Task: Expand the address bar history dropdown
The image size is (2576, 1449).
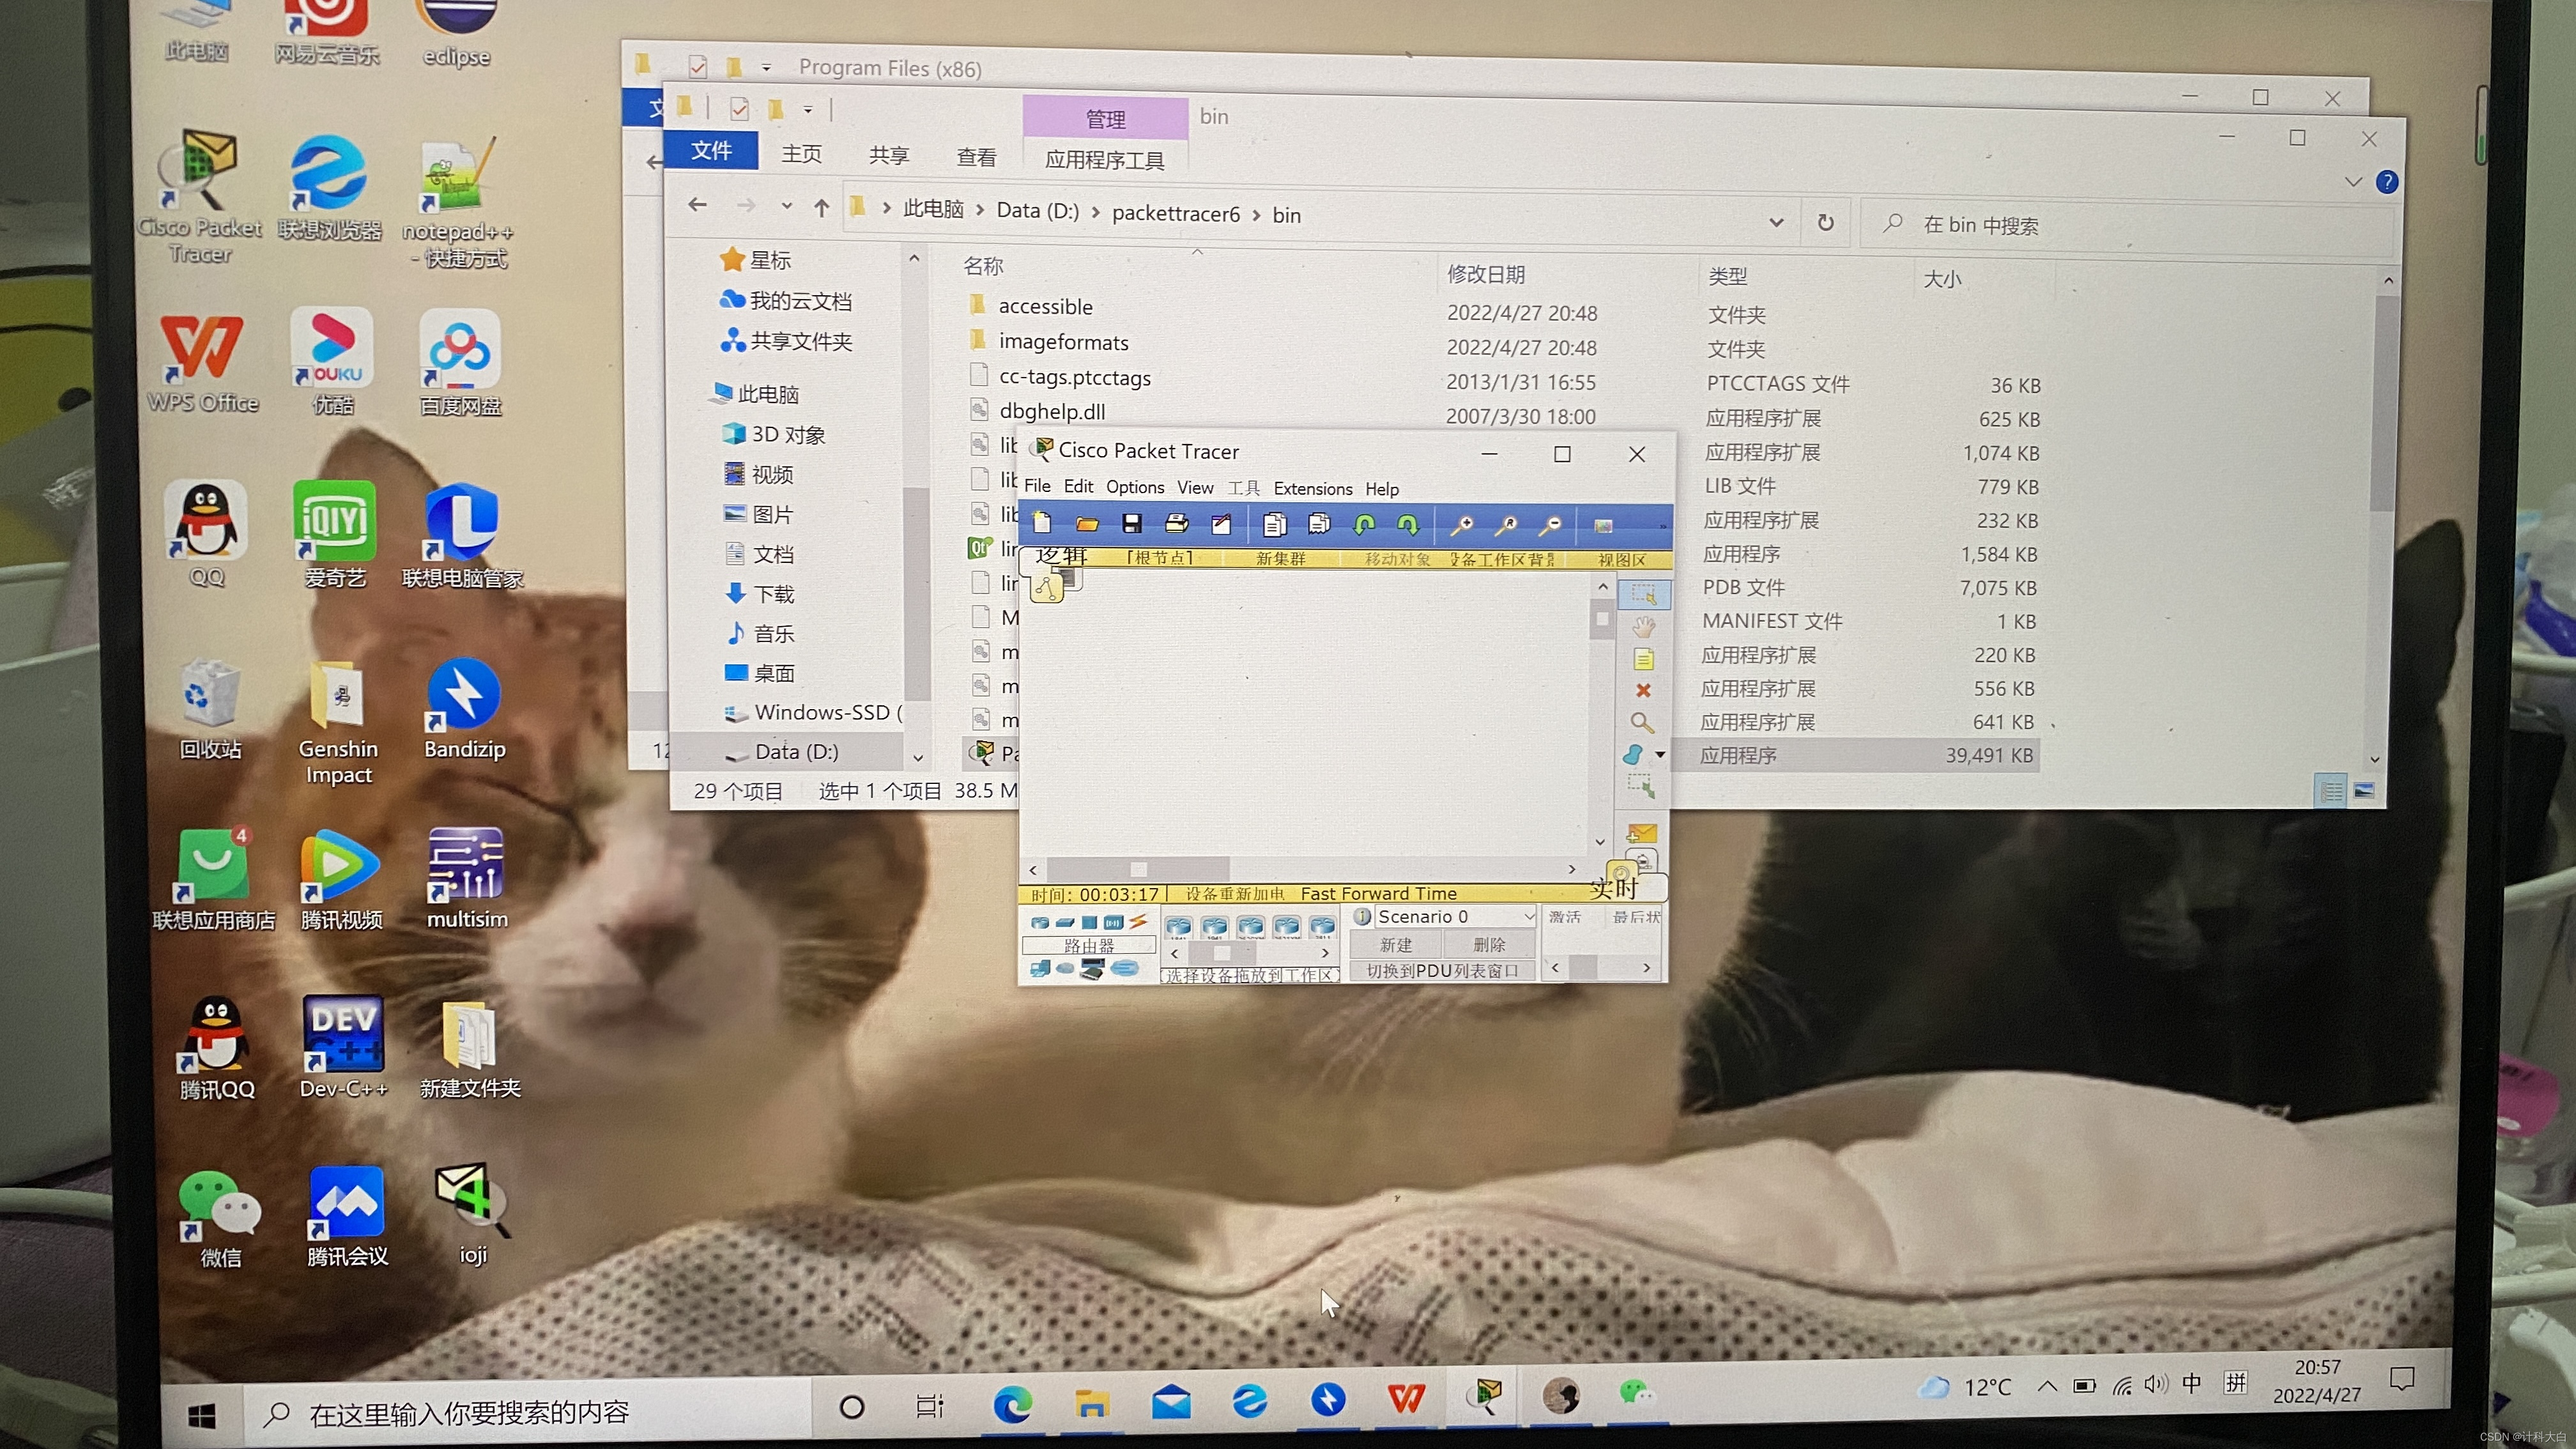Action: pyautogui.click(x=1776, y=222)
